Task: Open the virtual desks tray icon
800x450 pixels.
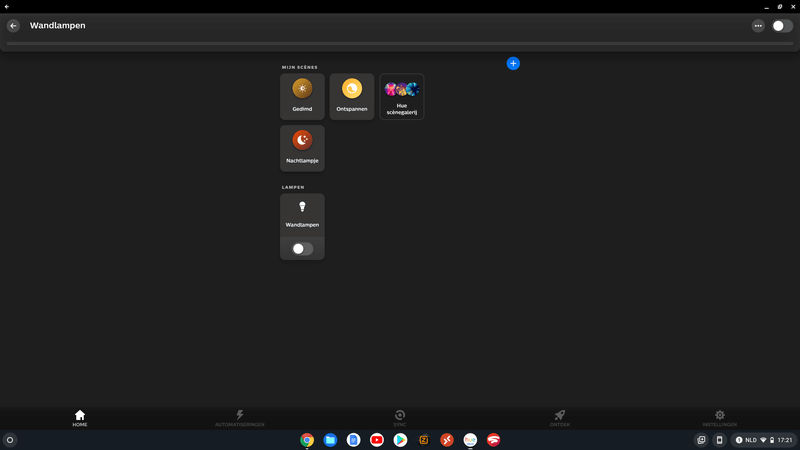Action: click(701, 440)
